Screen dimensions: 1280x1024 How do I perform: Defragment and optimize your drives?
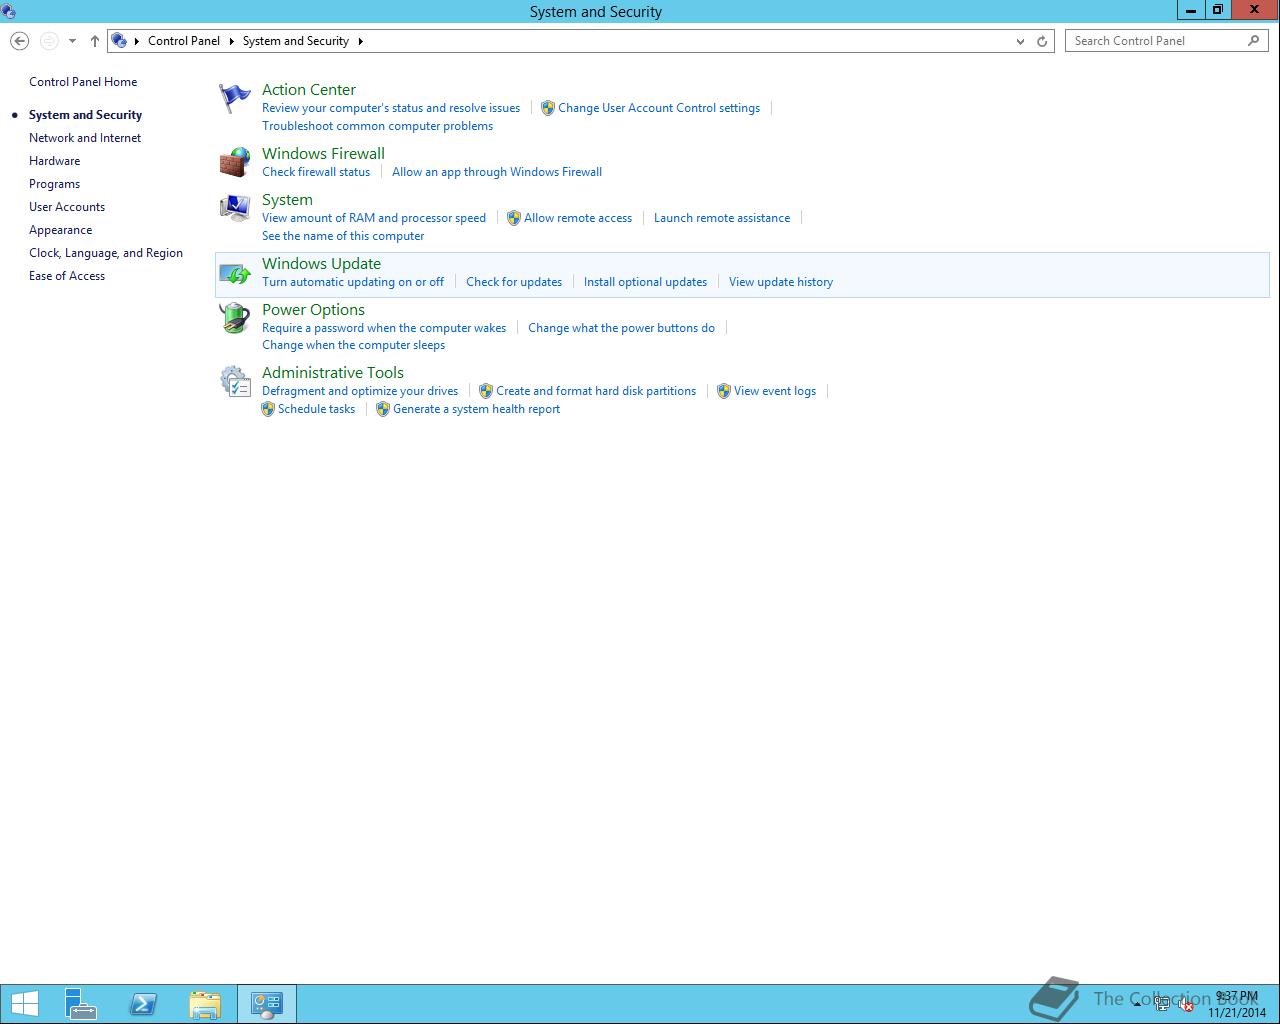coord(360,391)
